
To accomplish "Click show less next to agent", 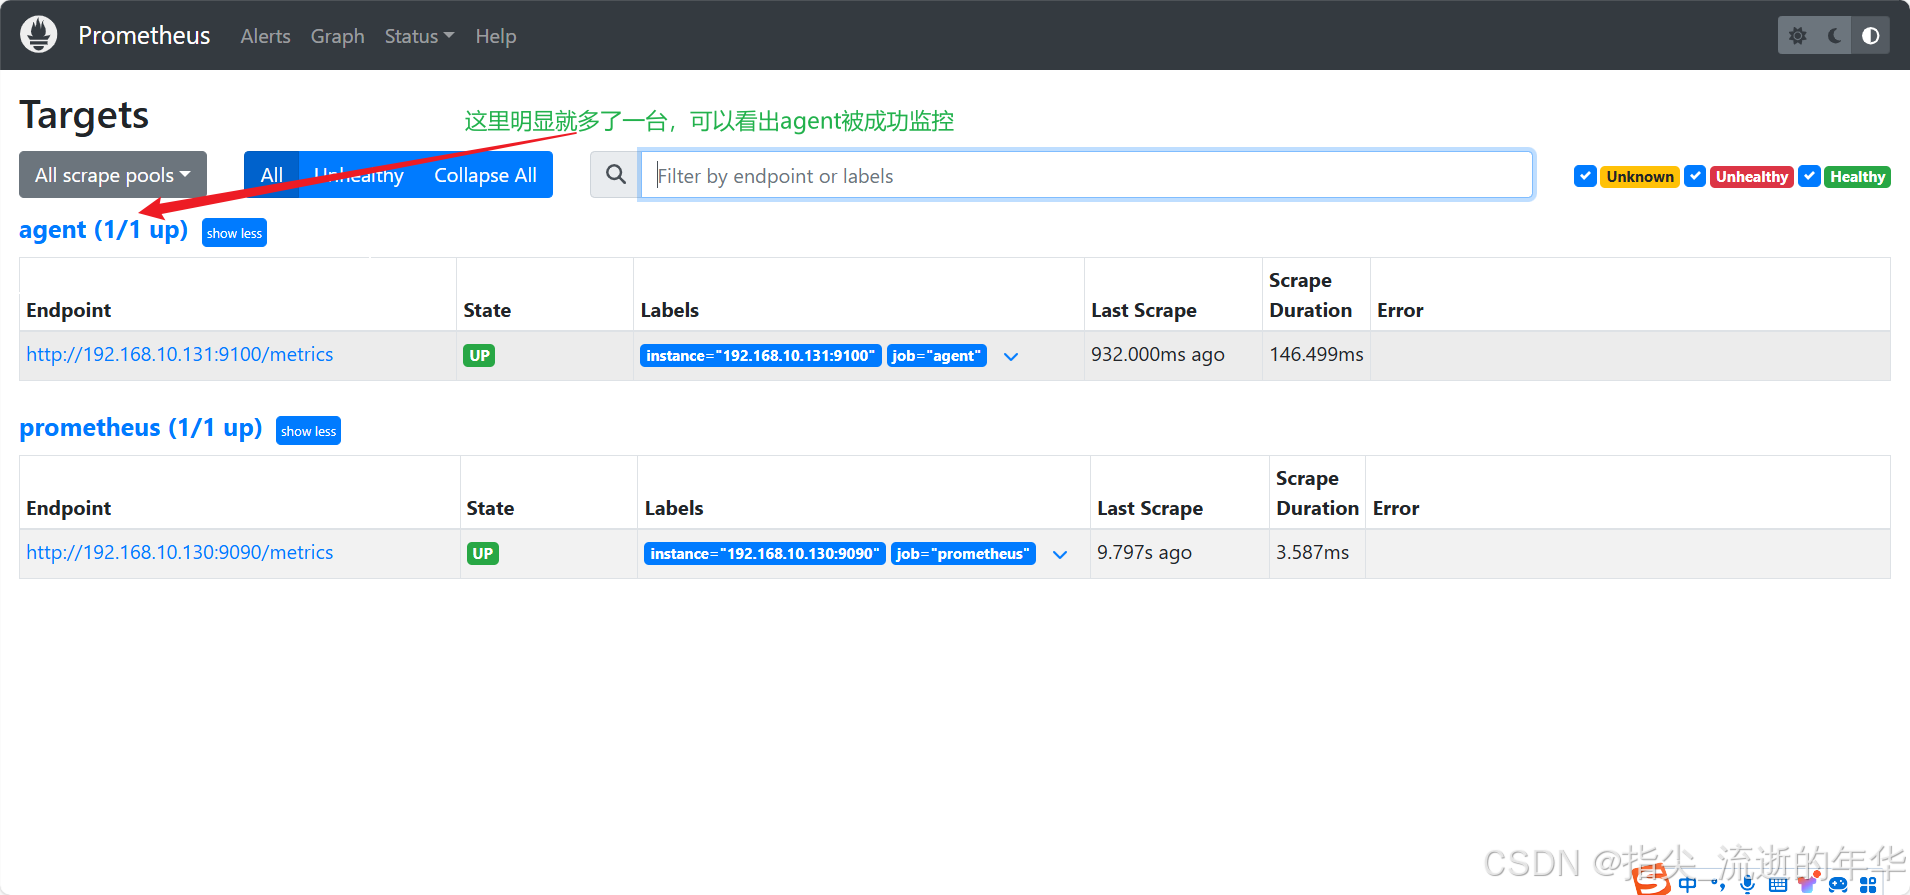I will click(234, 233).
